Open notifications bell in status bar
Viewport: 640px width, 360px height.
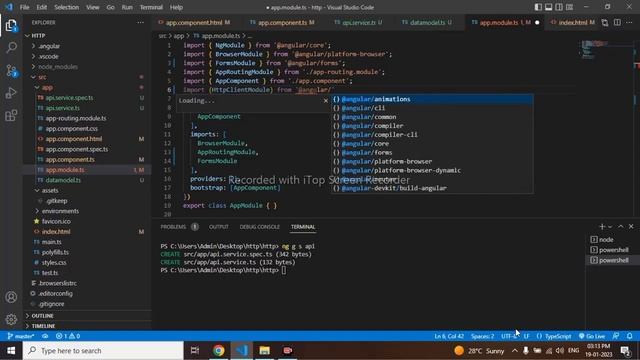pos(629,336)
